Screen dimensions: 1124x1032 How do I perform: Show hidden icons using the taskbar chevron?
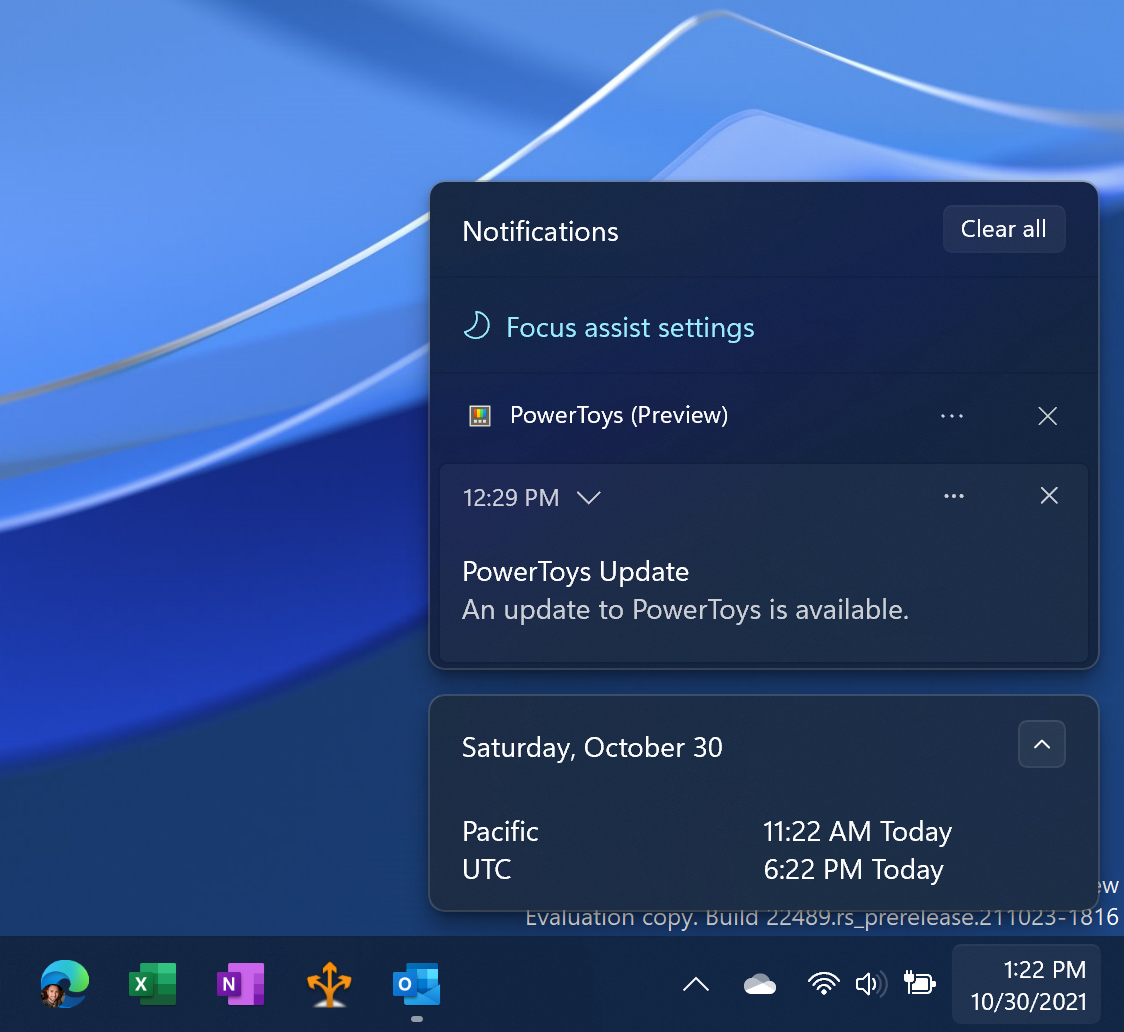click(x=696, y=984)
